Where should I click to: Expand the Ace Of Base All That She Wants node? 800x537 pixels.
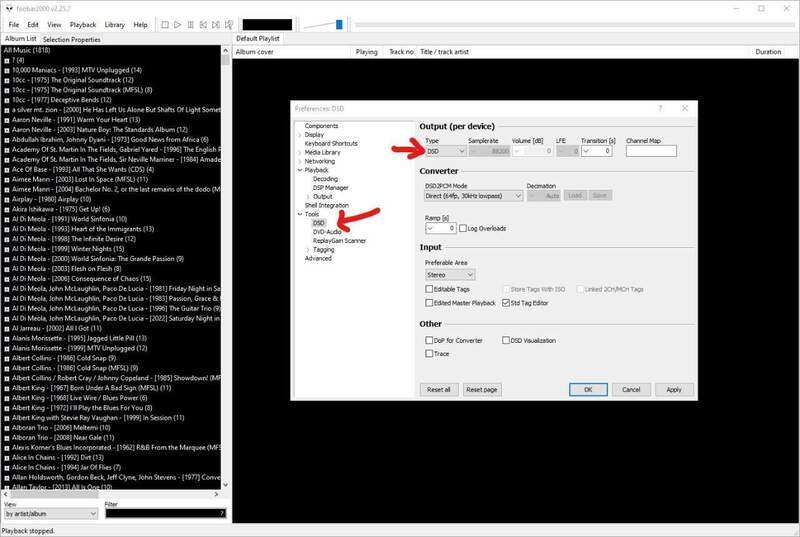click(7, 170)
